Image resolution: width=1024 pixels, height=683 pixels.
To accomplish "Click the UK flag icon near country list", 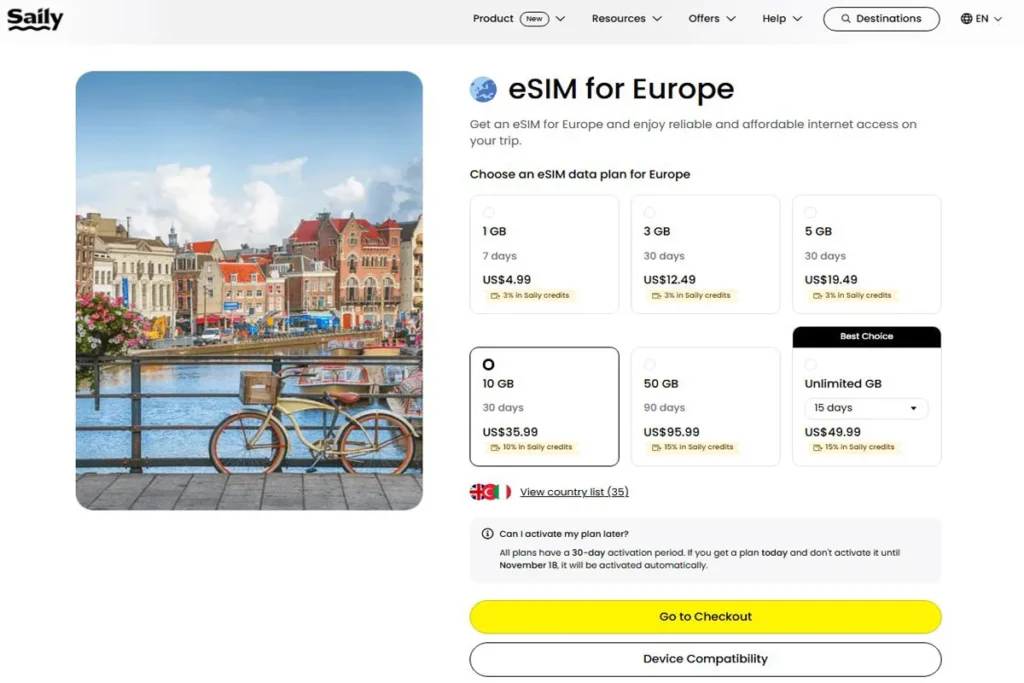I will [476, 491].
